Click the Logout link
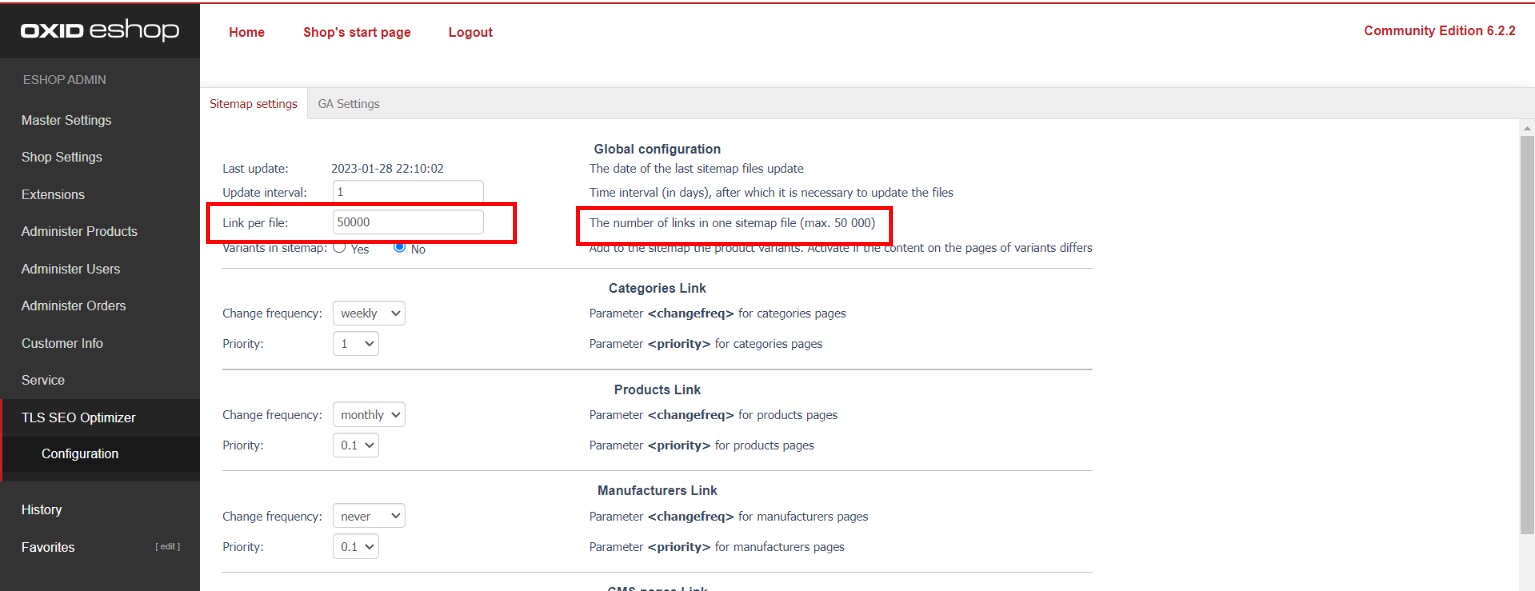The height and width of the screenshot is (591, 1535). [470, 31]
